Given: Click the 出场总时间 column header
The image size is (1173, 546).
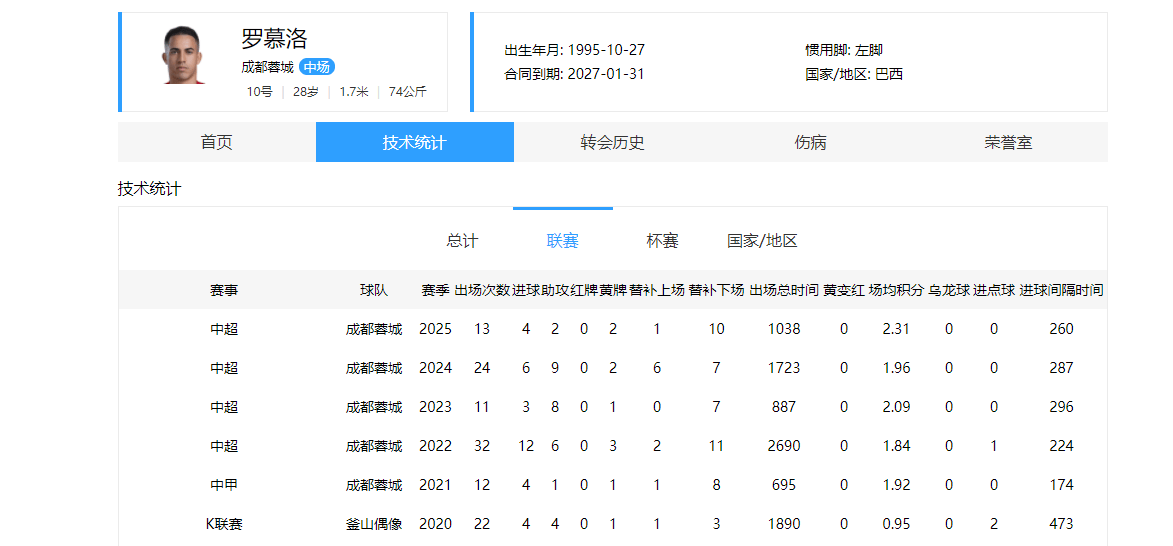Looking at the screenshot, I should [x=784, y=290].
